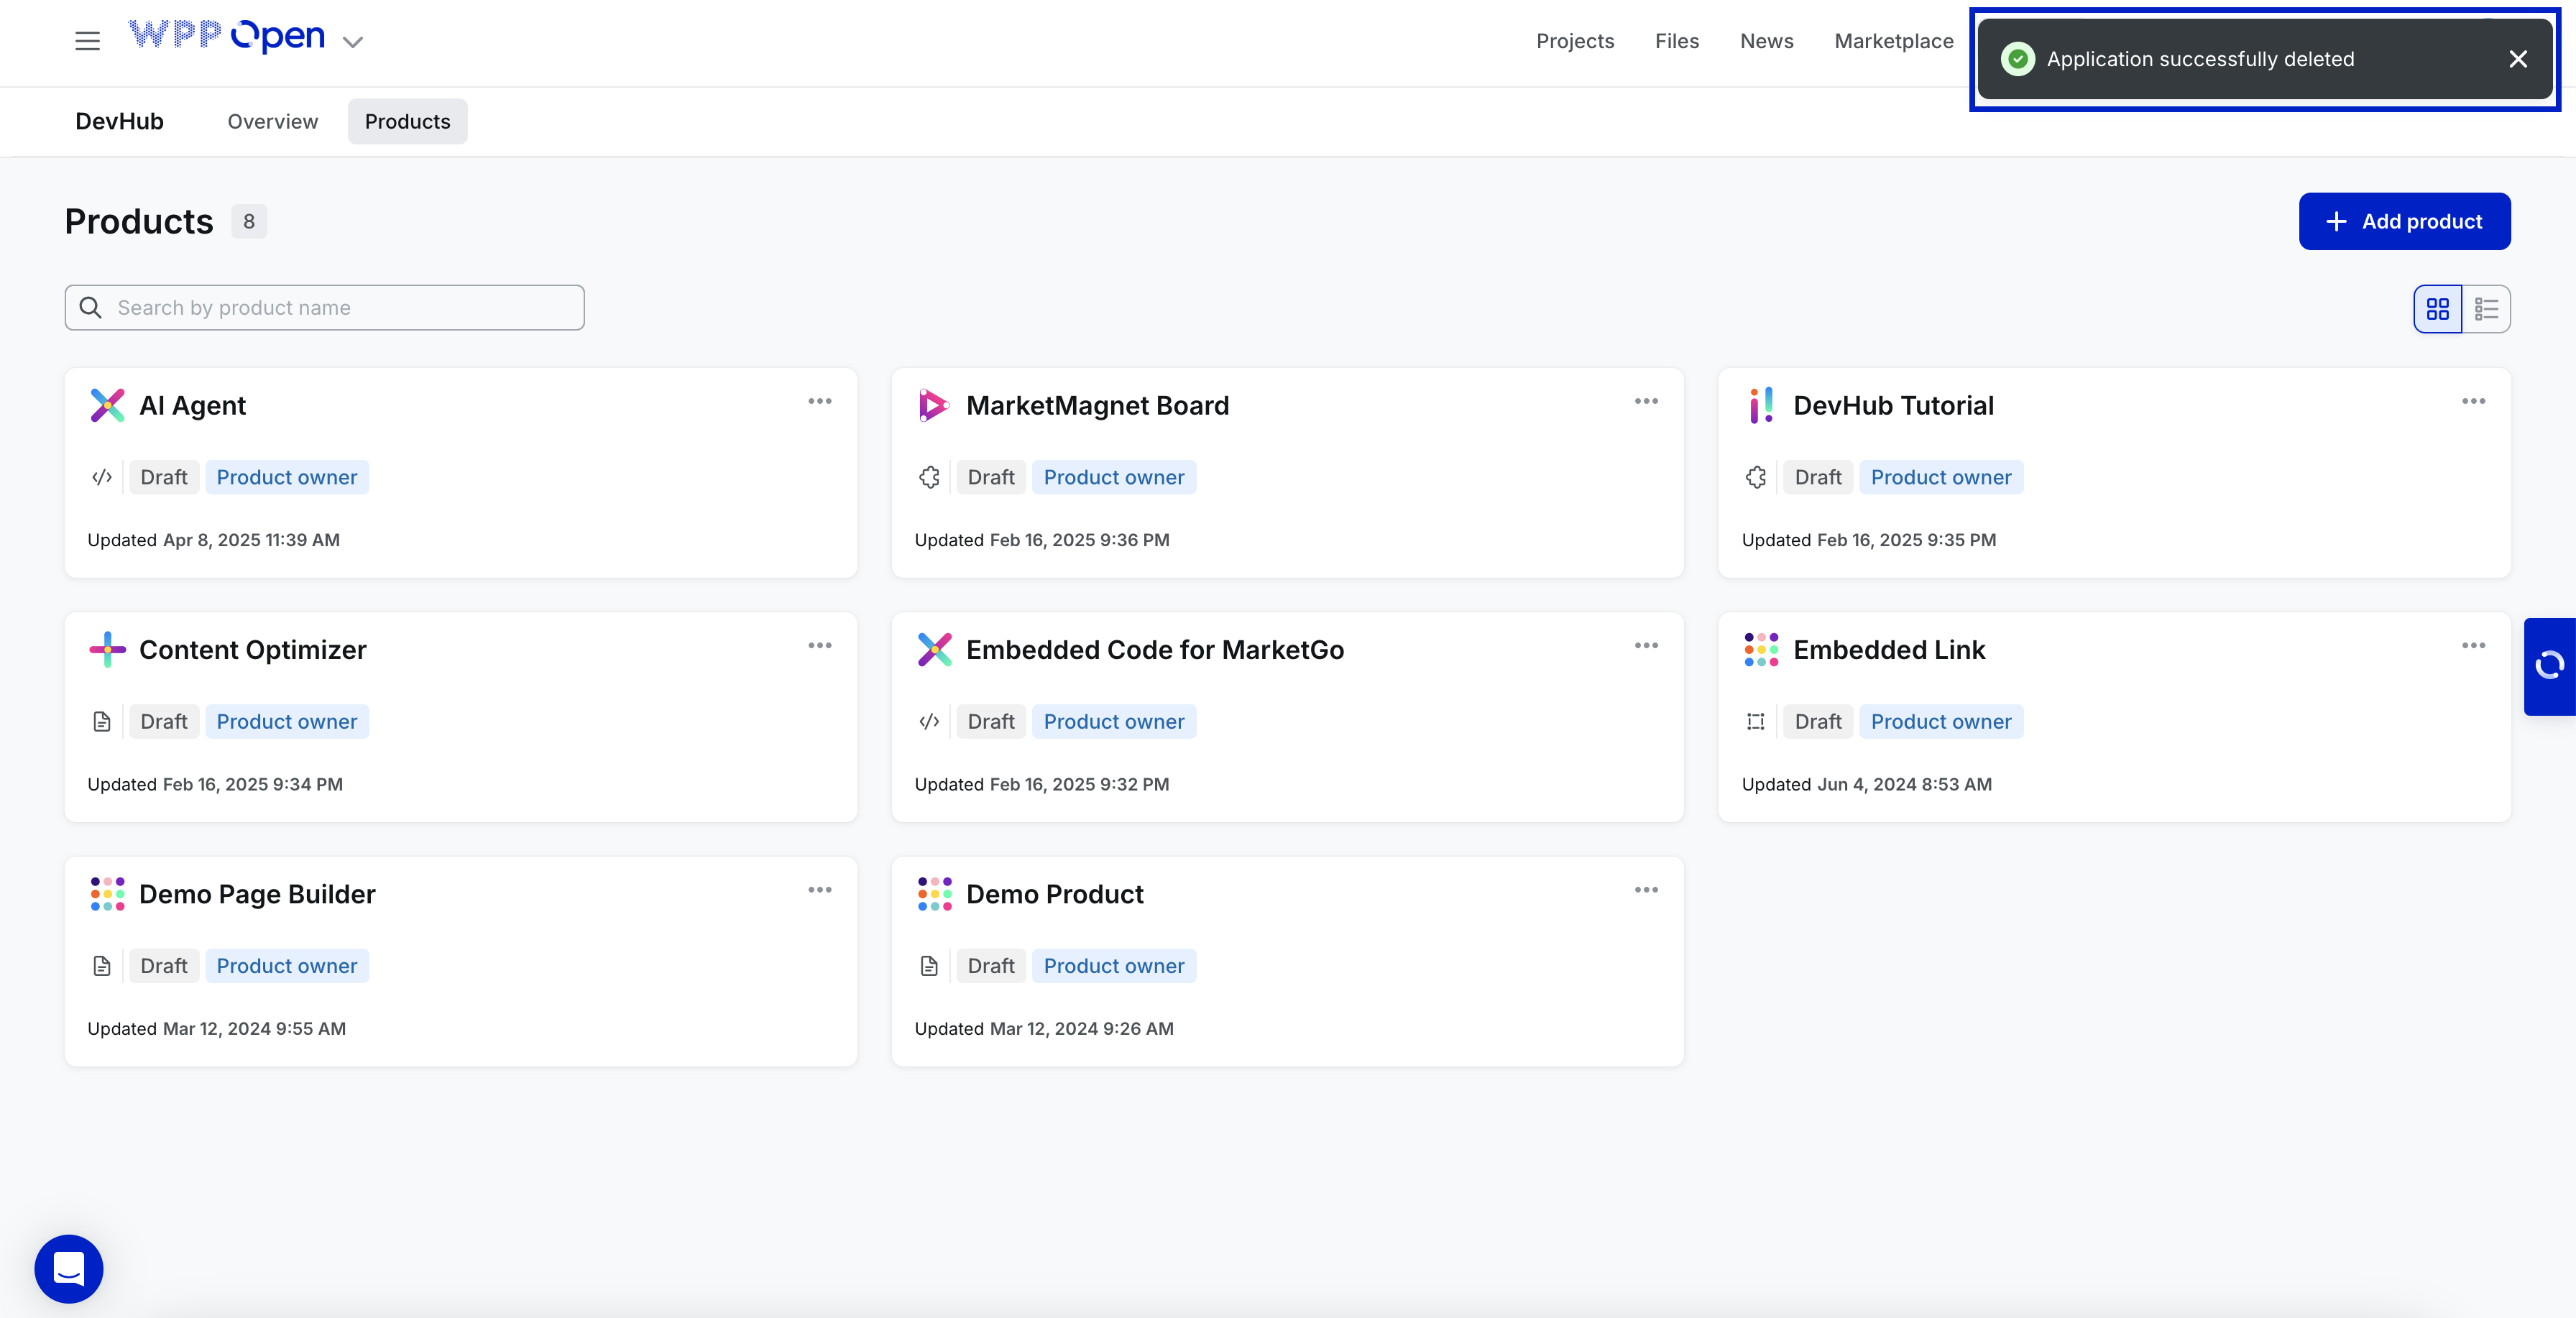Screen dimensions: 2576x1318
Task: Open the chat support bubble icon
Action: click(x=69, y=1268)
